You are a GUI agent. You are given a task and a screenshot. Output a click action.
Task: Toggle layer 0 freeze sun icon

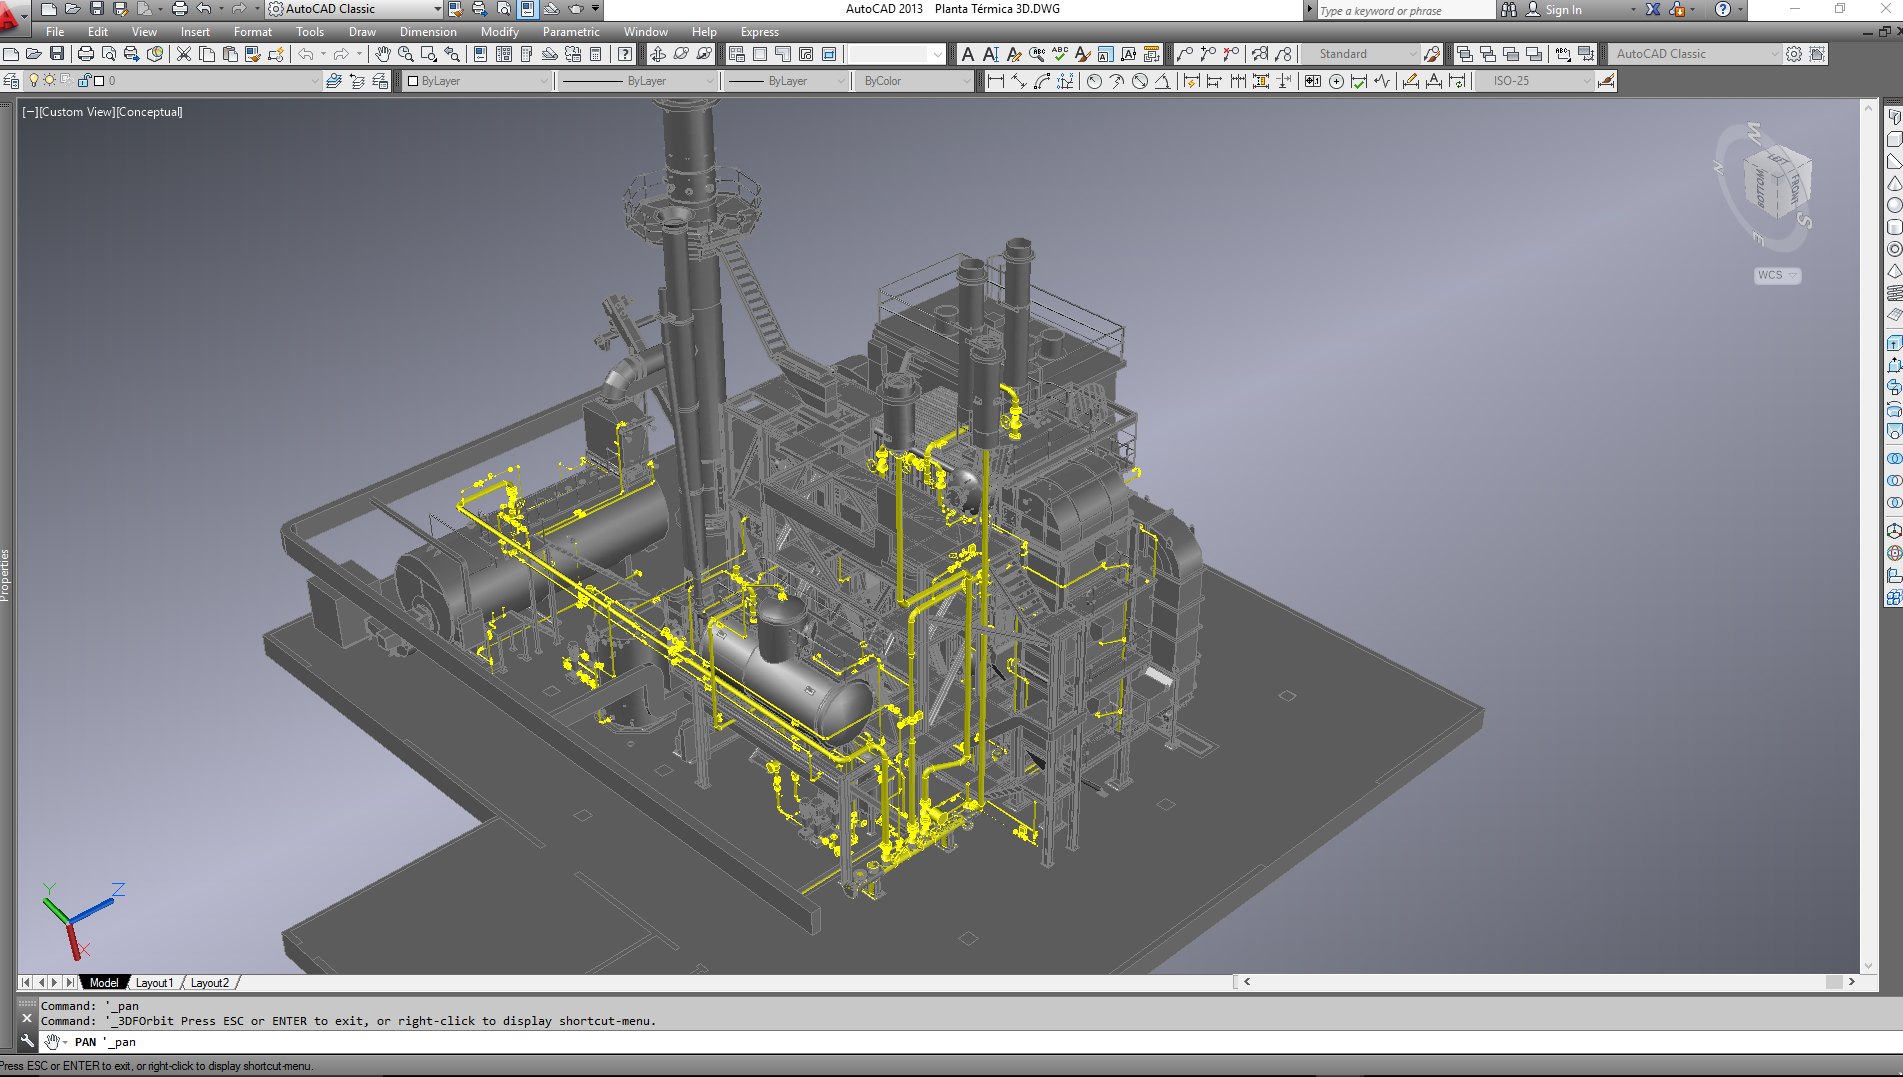coord(49,81)
